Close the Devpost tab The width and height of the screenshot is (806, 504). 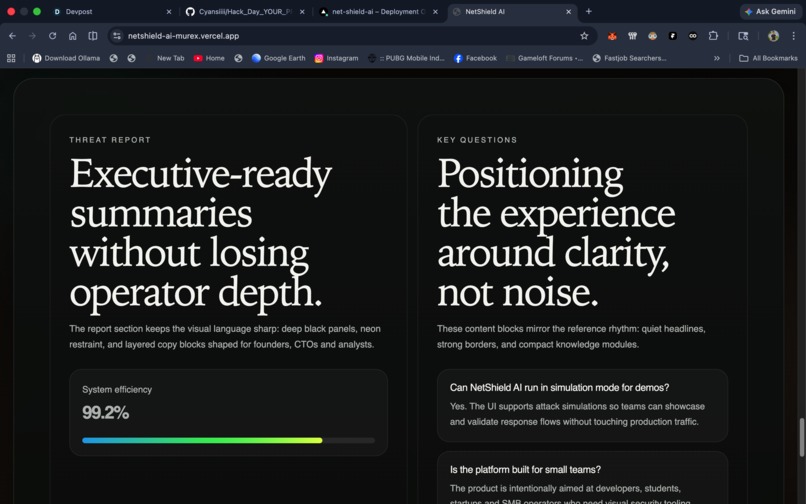pyautogui.click(x=169, y=11)
